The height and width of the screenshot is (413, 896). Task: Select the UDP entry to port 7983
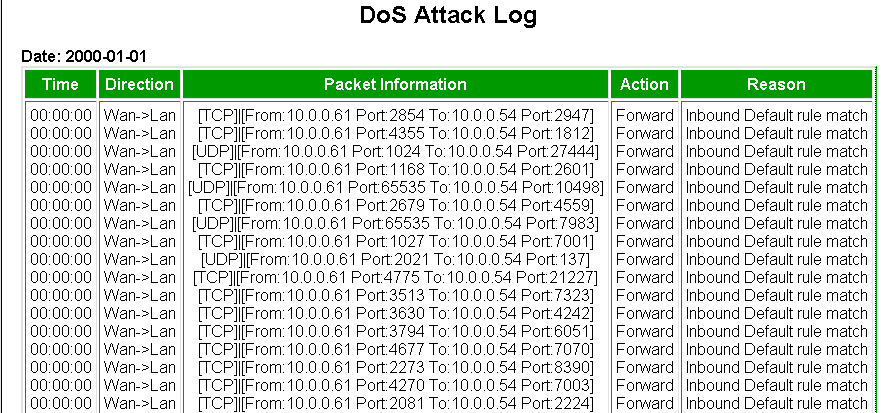395,223
